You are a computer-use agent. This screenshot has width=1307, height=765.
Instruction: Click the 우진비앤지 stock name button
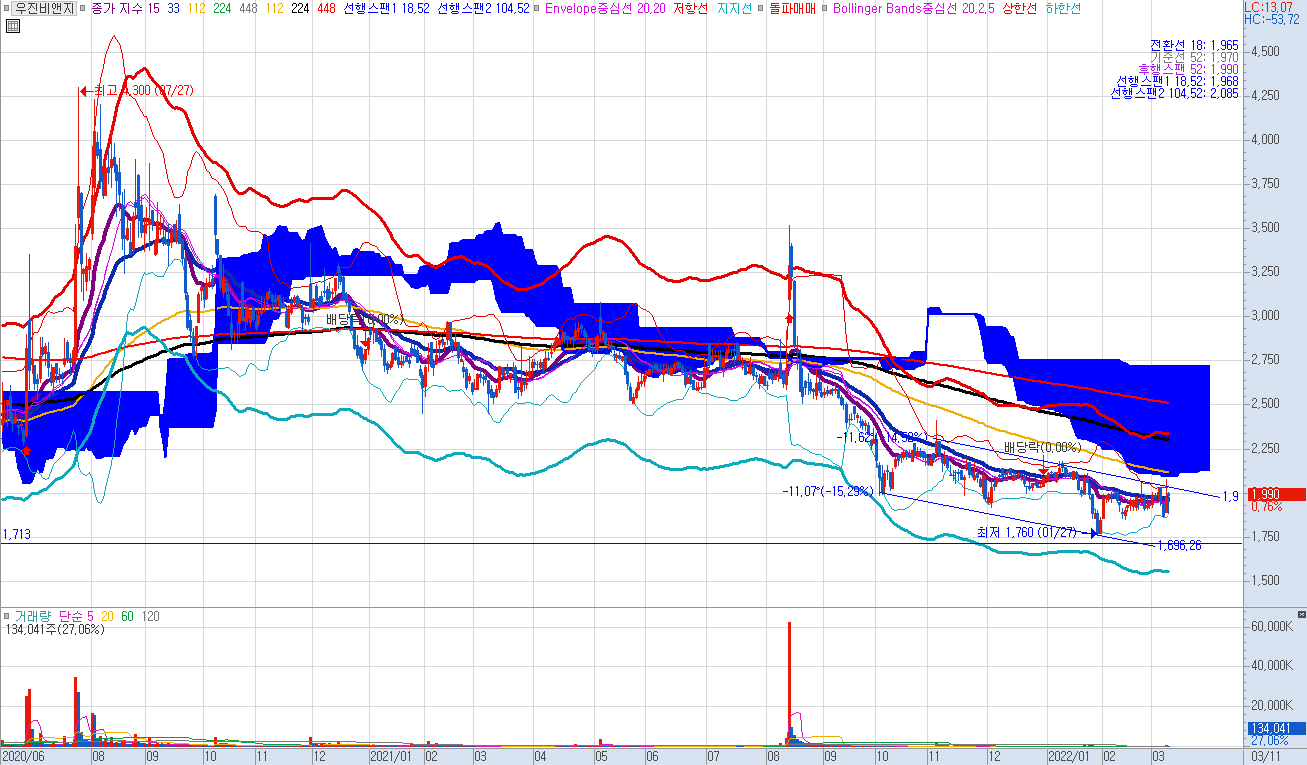(x=42, y=8)
